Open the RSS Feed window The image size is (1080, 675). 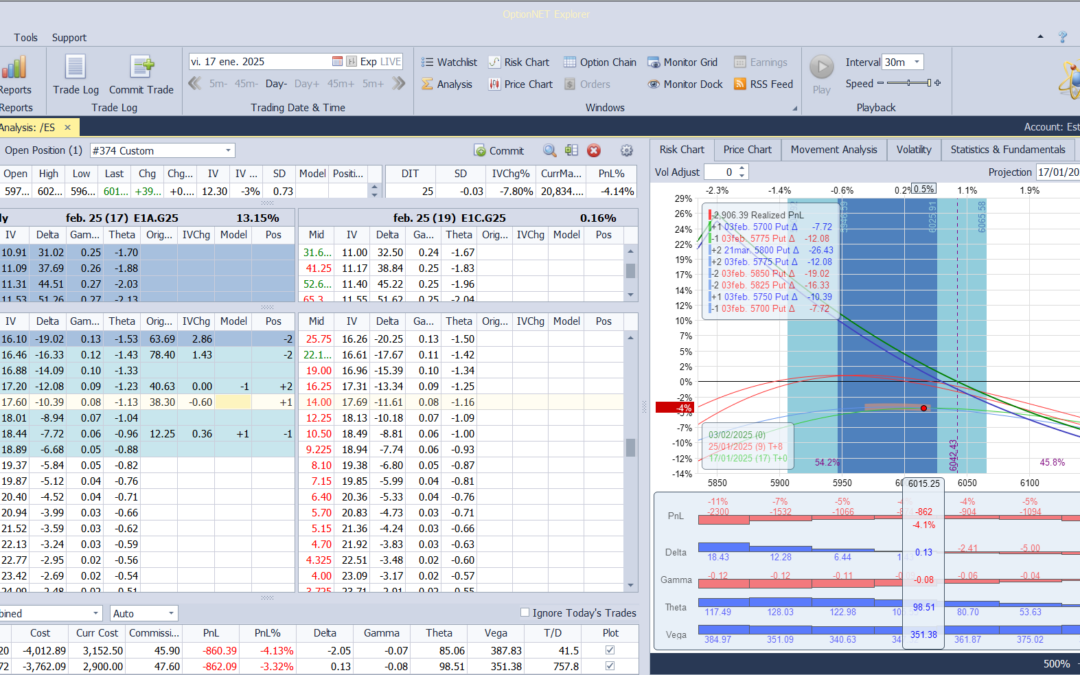[x=764, y=84]
